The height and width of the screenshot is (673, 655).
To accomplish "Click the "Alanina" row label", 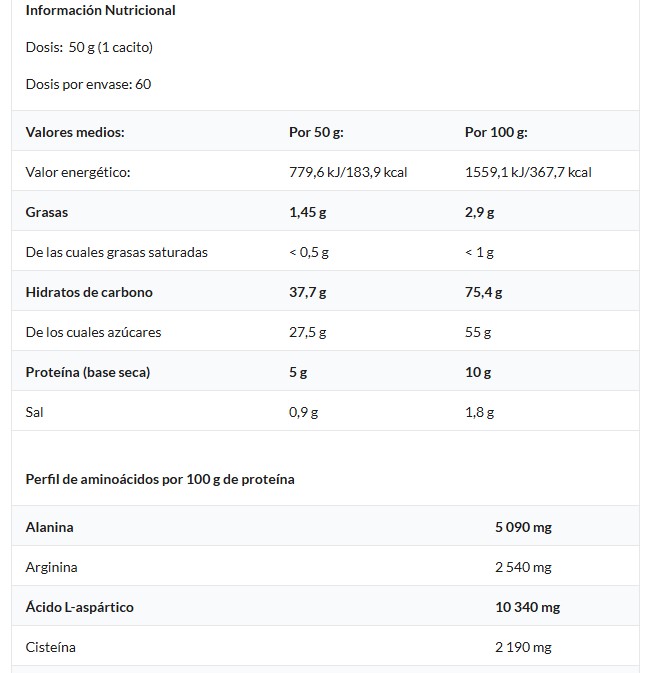I will click(x=49, y=527).
